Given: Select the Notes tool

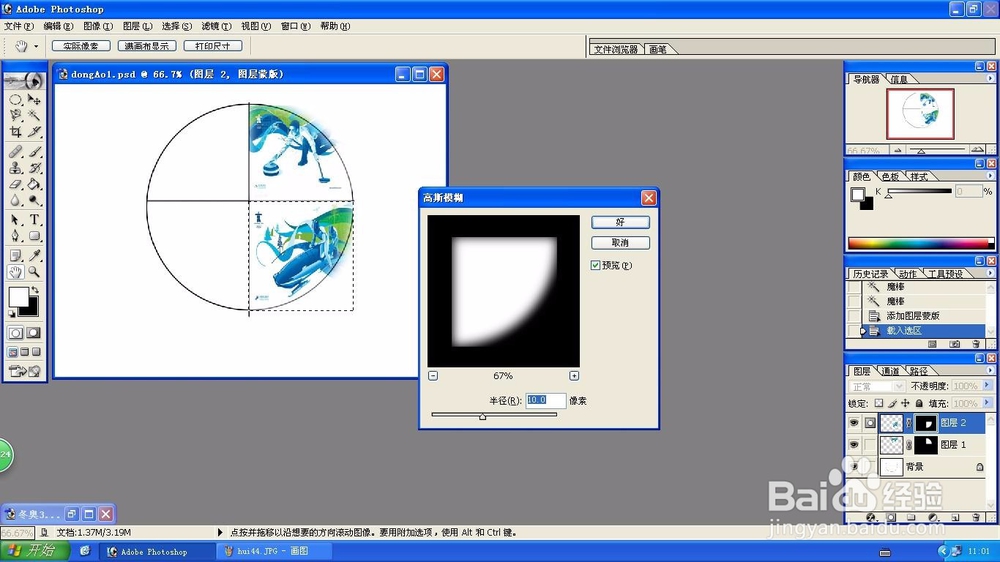Looking at the screenshot, I should (x=15, y=256).
